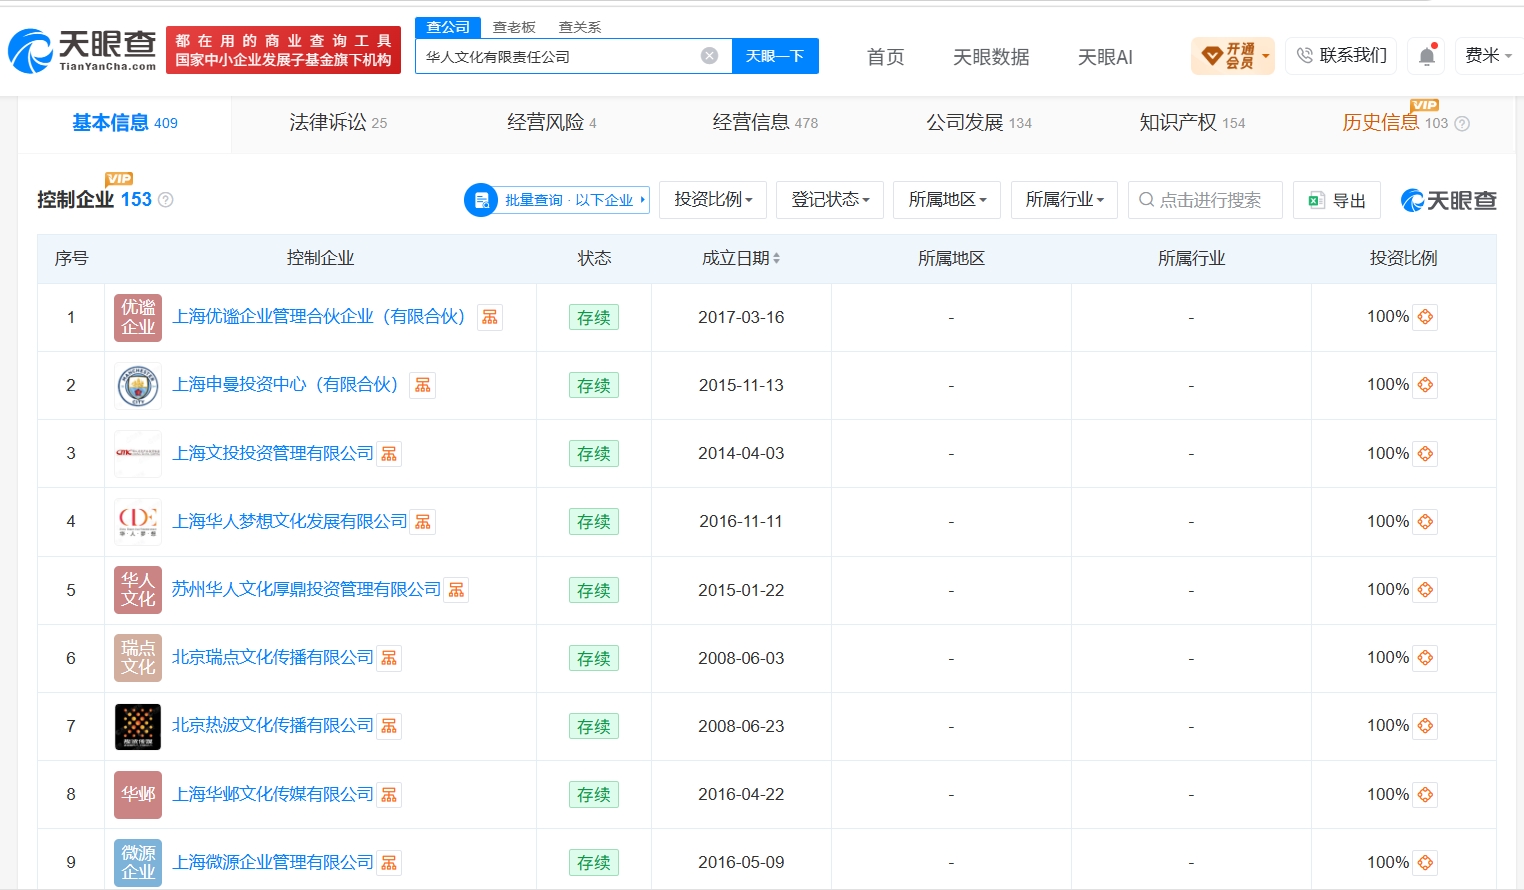Click investment path icon in row 1
1524x890 pixels.
tap(1425, 317)
